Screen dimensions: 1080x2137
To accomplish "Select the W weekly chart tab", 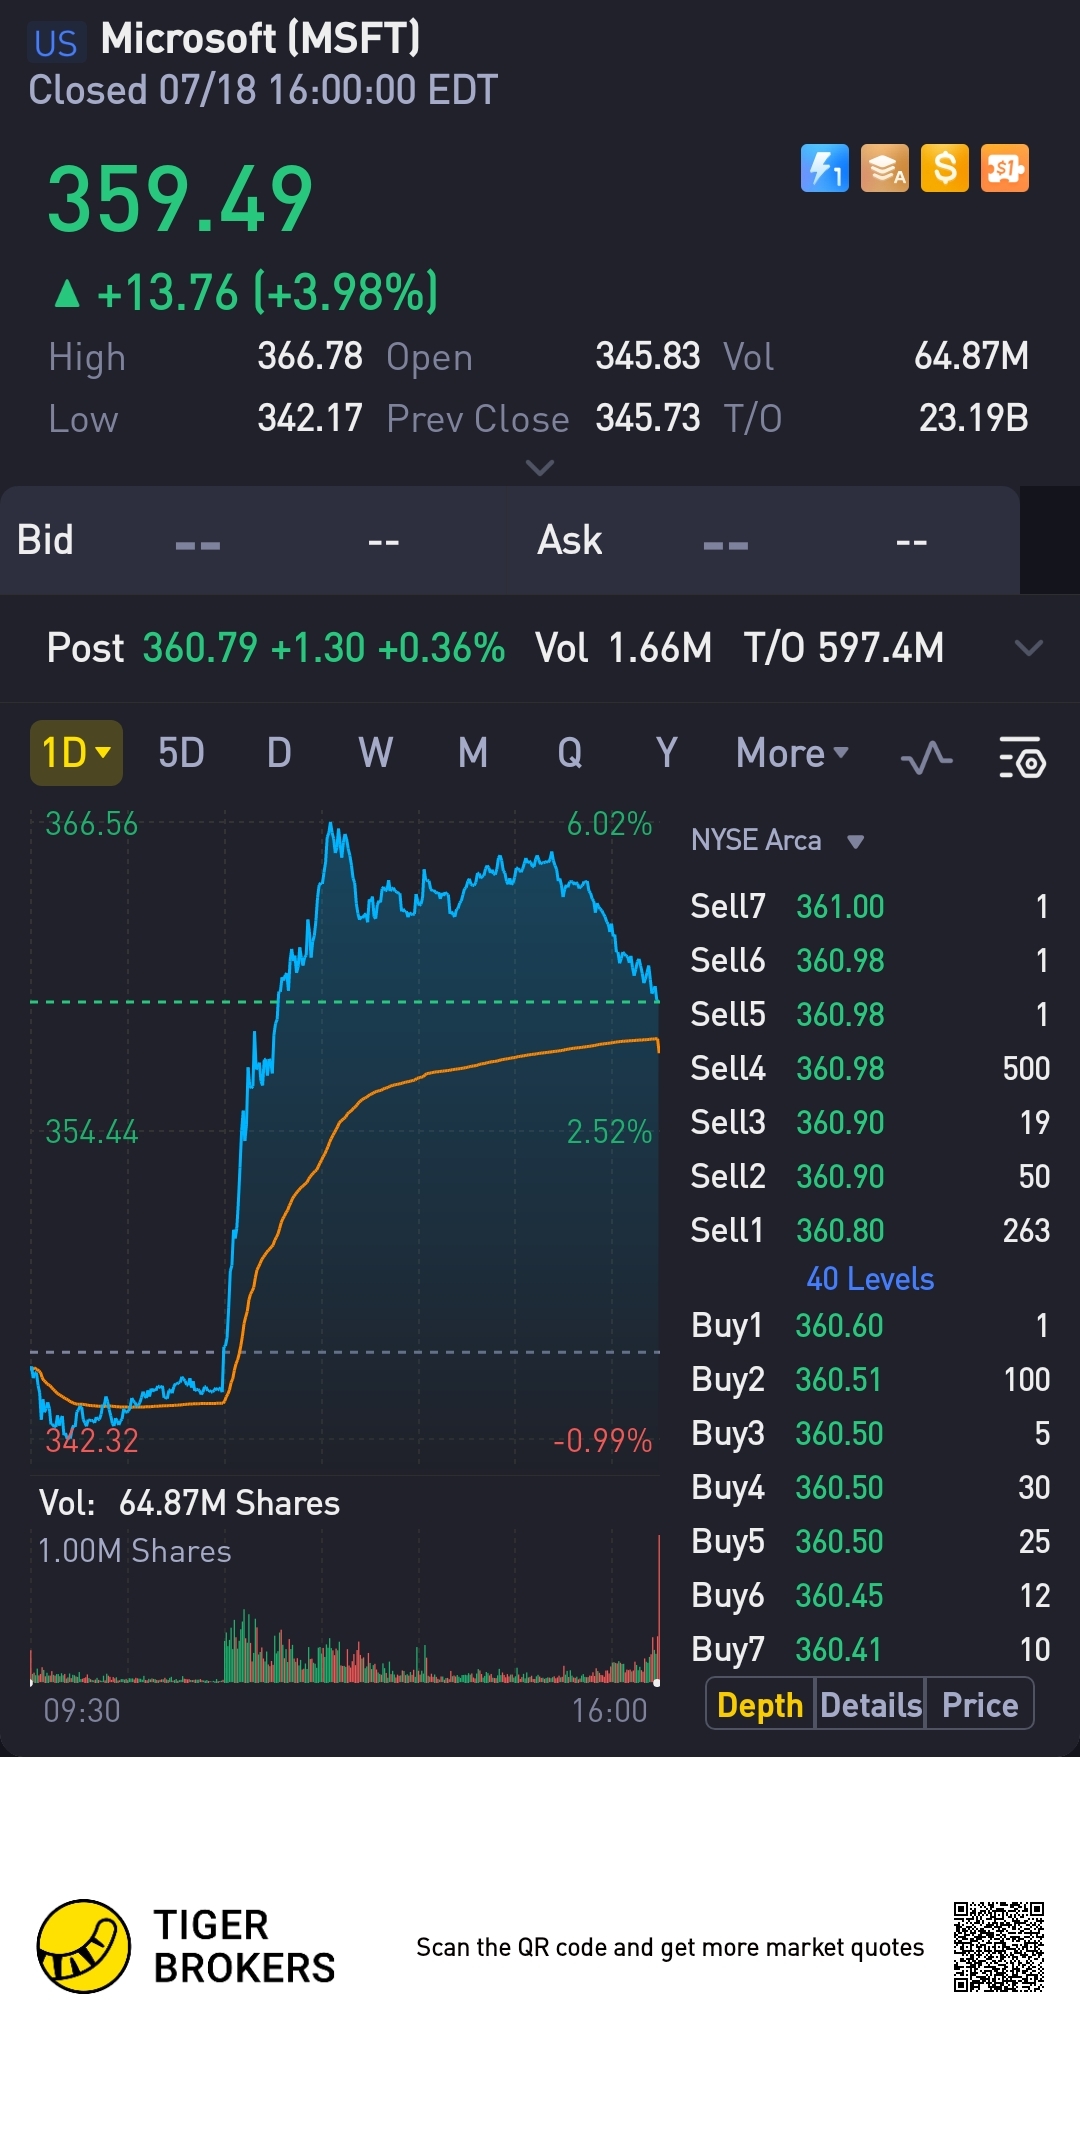I will point(375,753).
